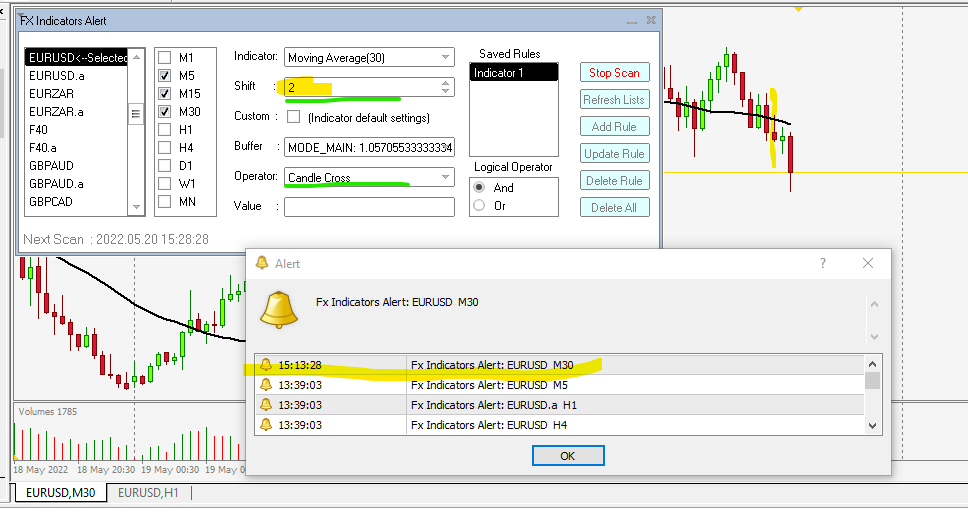968x512 pixels.
Task: Click bell icon of EURUSD.a H1 alert row
Action: tap(266, 405)
